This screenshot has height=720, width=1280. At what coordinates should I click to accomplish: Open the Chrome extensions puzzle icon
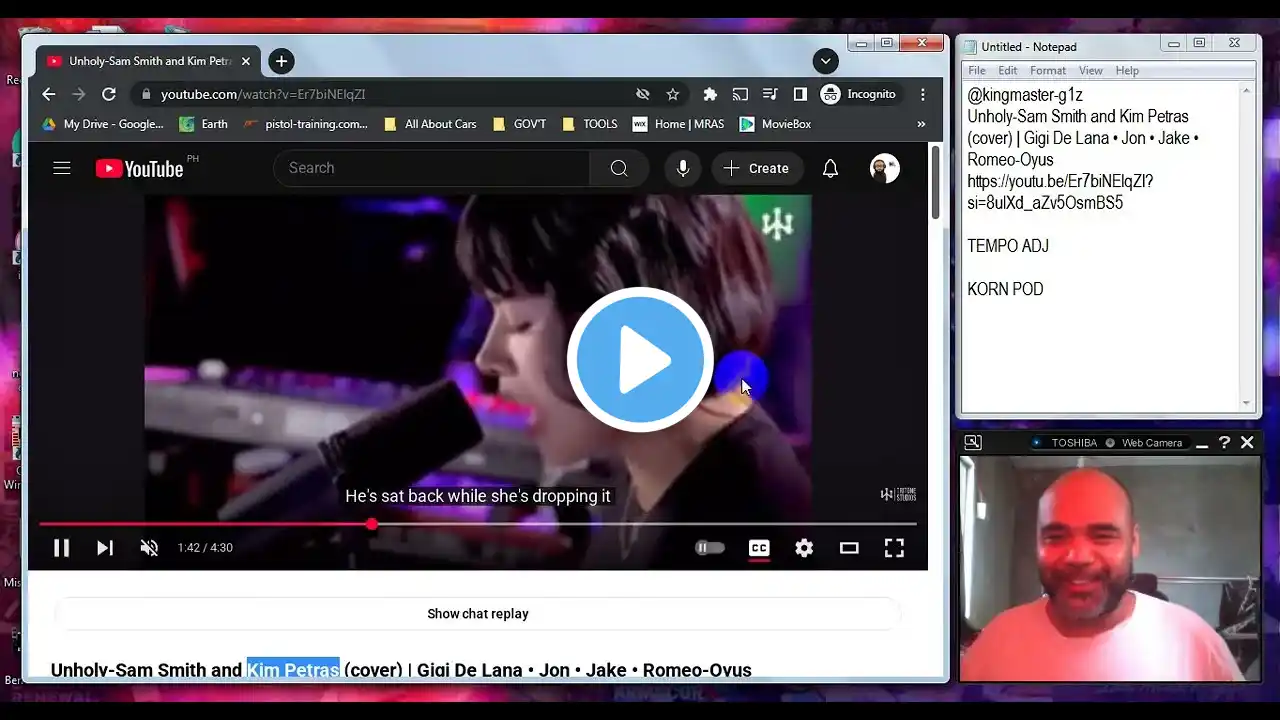click(x=710, y=94)
